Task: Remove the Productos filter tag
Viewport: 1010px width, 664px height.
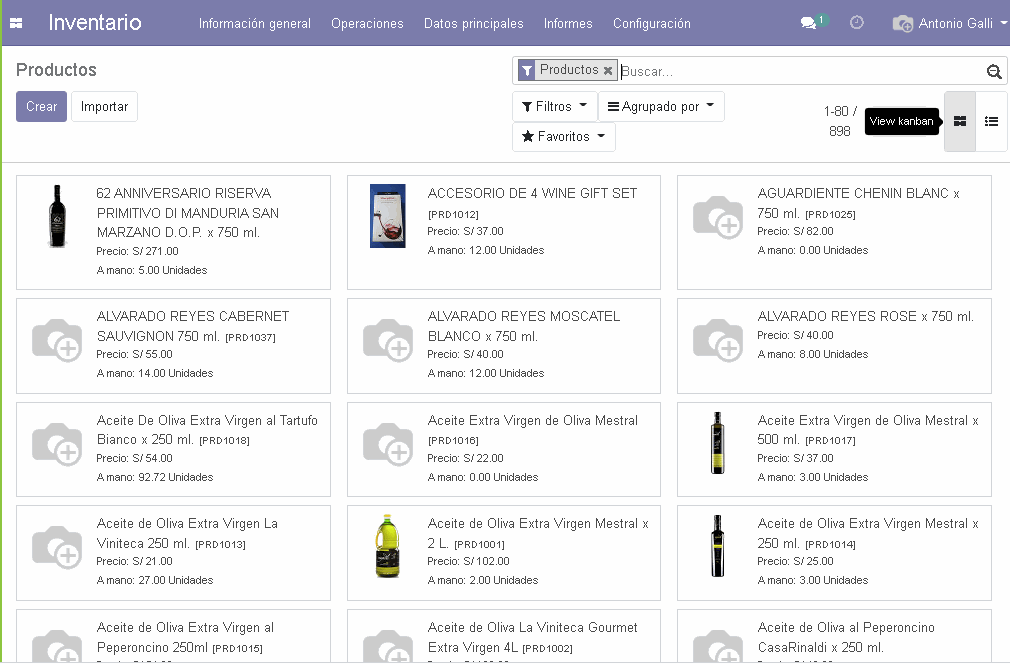Action: point(608,71)
